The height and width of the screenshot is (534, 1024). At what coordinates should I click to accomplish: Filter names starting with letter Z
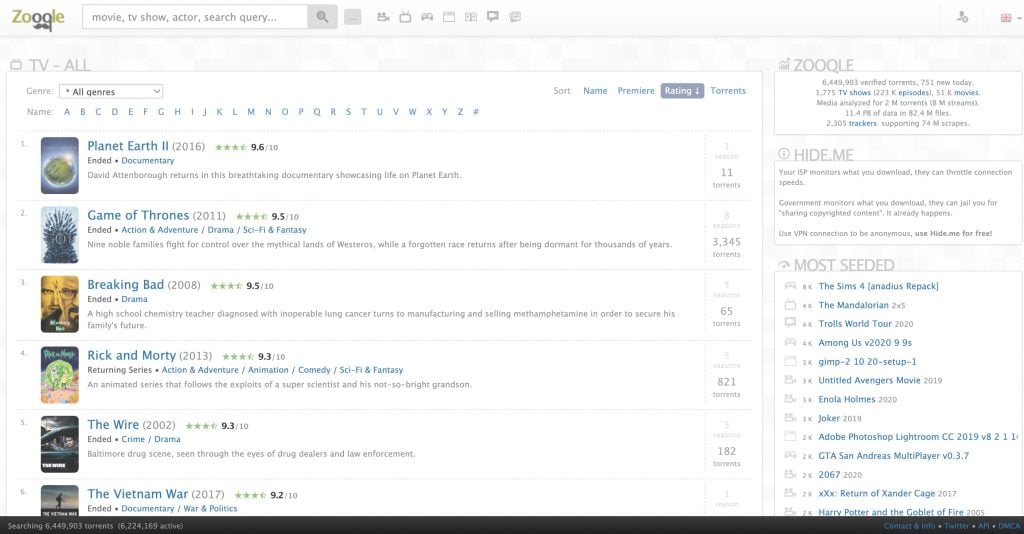click(x=460, y=112)
